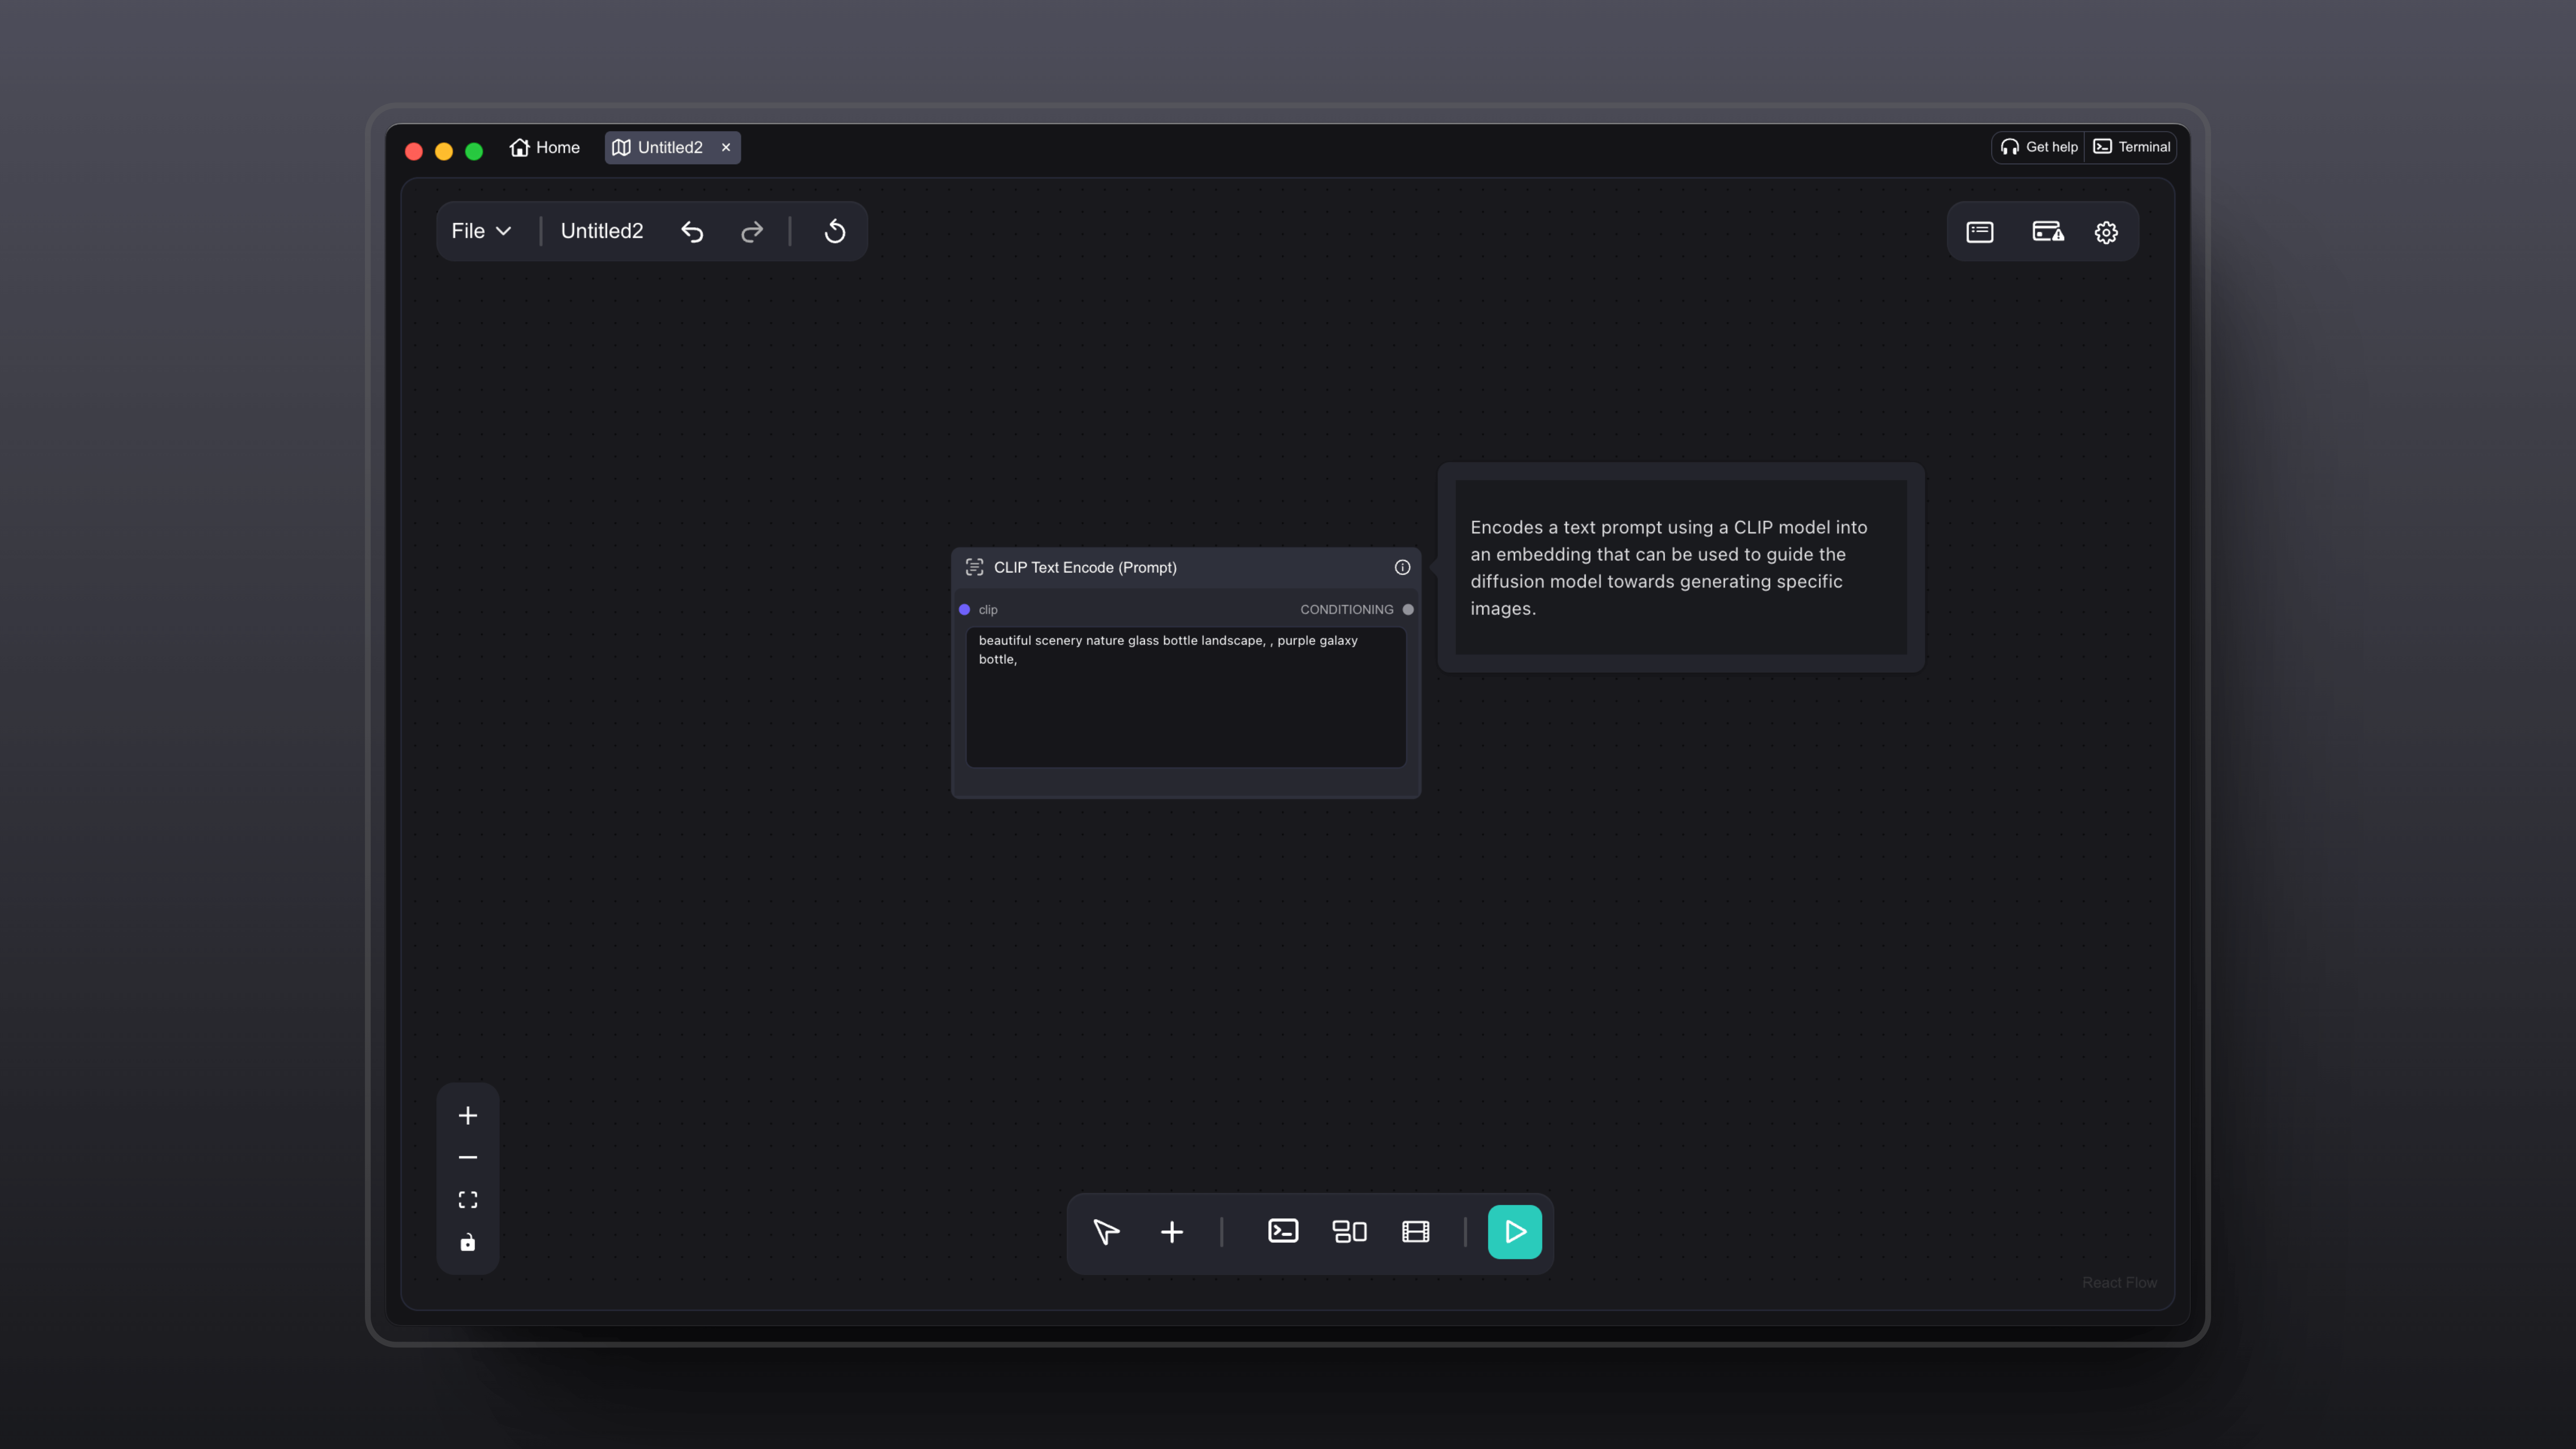Click the undo arrow icon
The height and width of the screenshot is (1449, 2576).
pos(692,232)
